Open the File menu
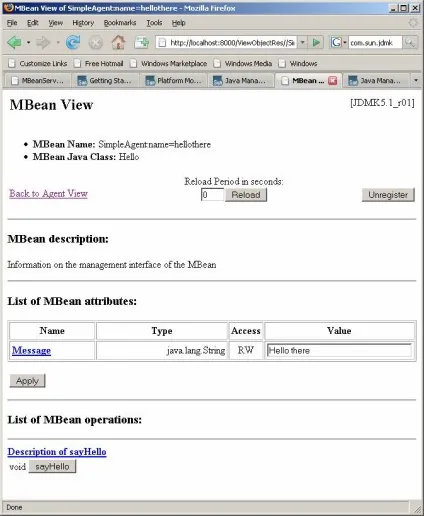Viewport: 424px width, 516px height. pyautogui.click(x=12, y=23)
